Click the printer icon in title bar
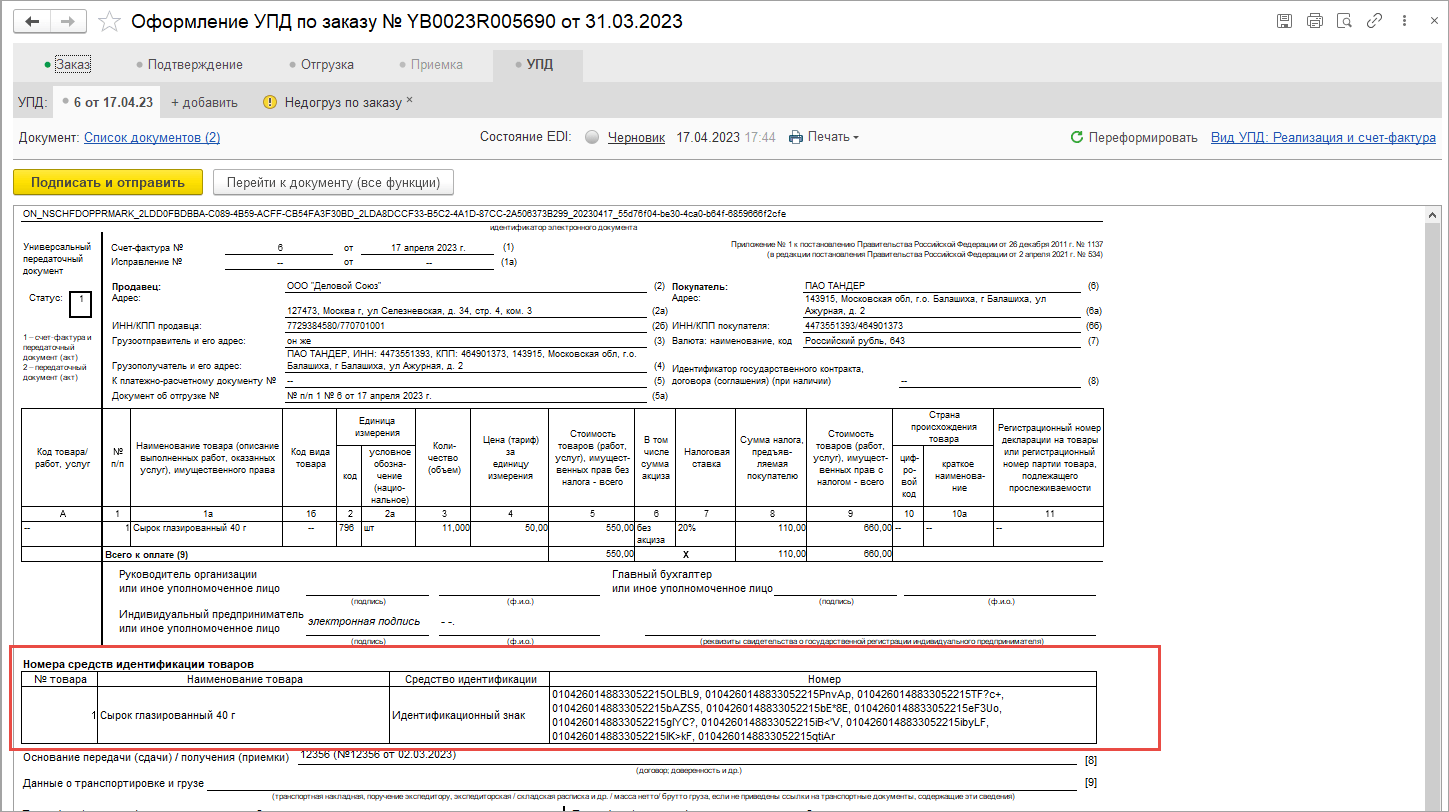 [1315, 21]
